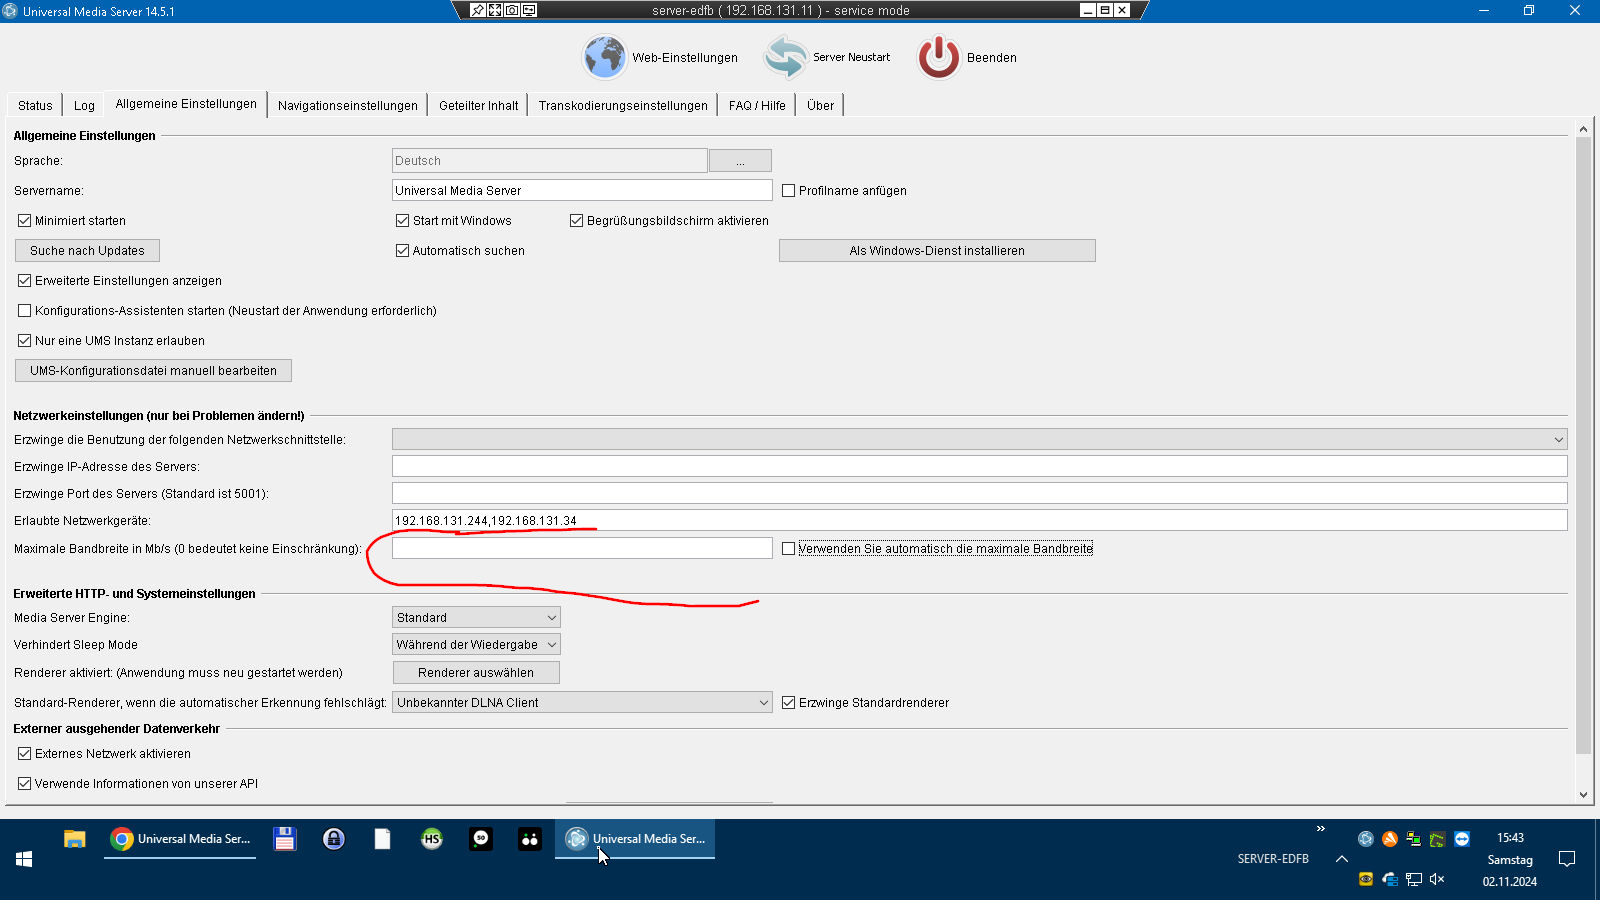
Task: Click the green dotted-shape tray icon
Action: (x=1437, y=839)
